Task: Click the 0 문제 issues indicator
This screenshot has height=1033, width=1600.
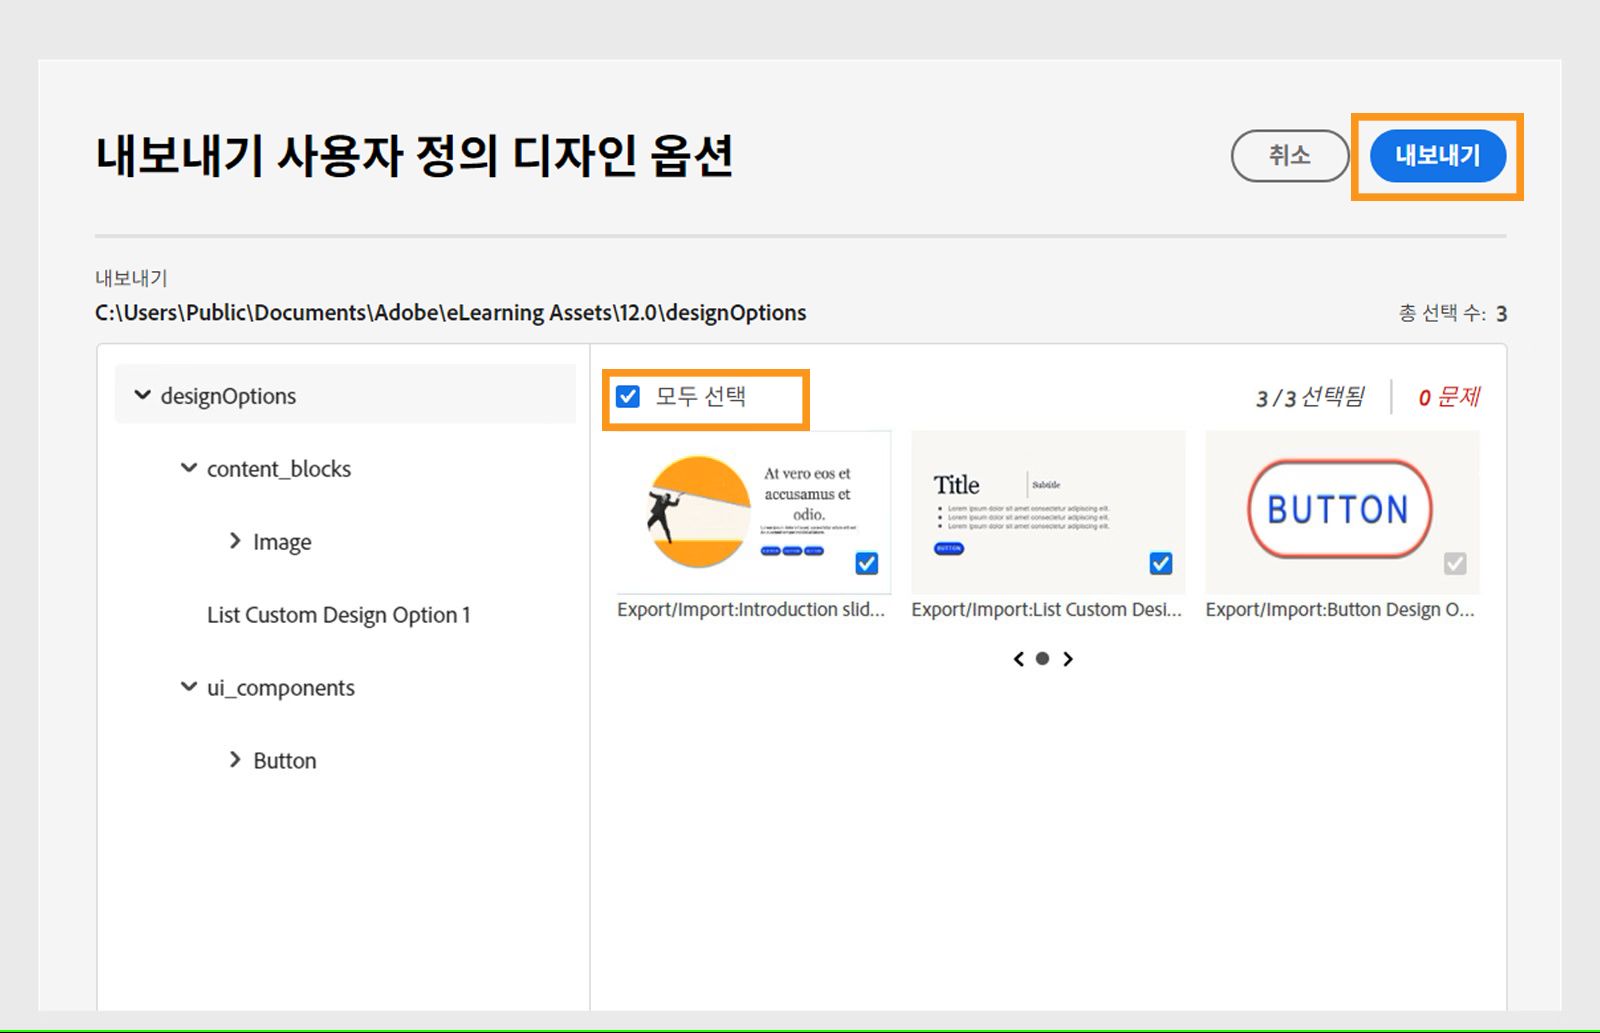Action: coord(1449,397)
